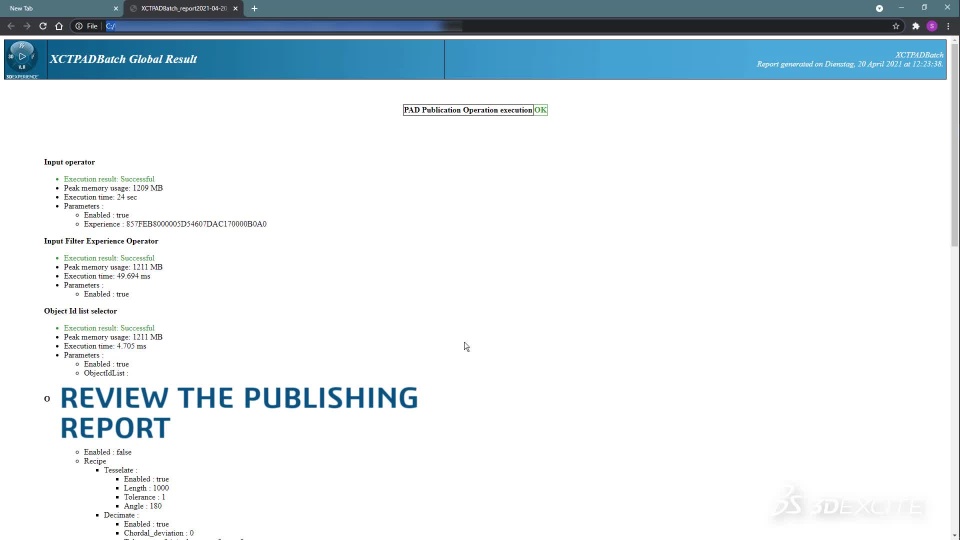
Task: Click the ObjectIdList parameter line
Action: (106, 373)
